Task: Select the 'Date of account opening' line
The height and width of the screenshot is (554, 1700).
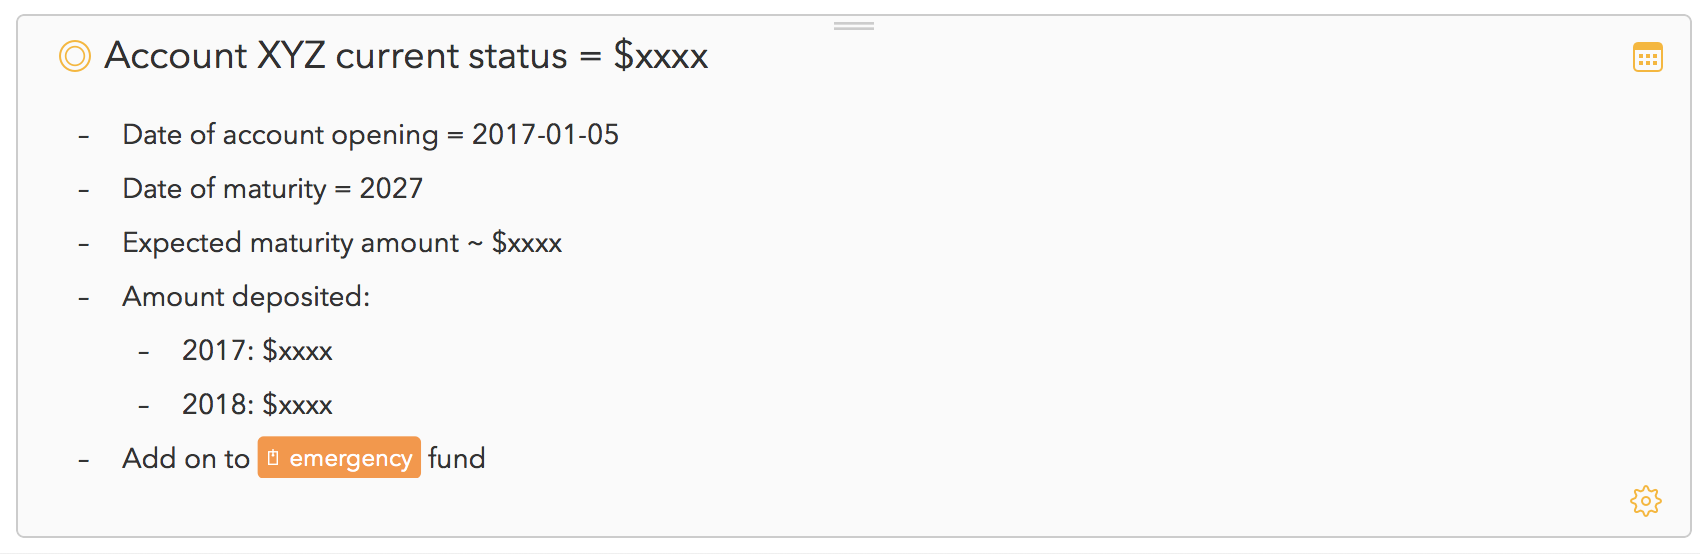Action: click(370, 135)
